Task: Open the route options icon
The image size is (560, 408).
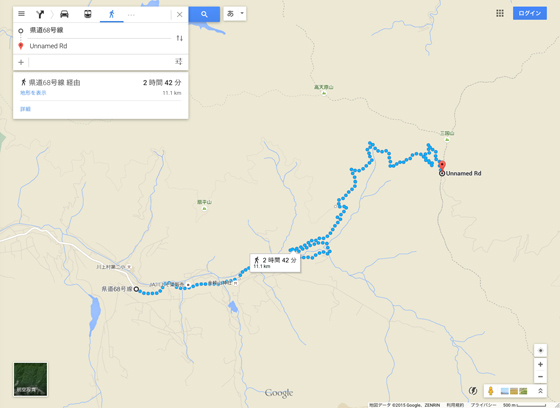Action: point(179,61)
